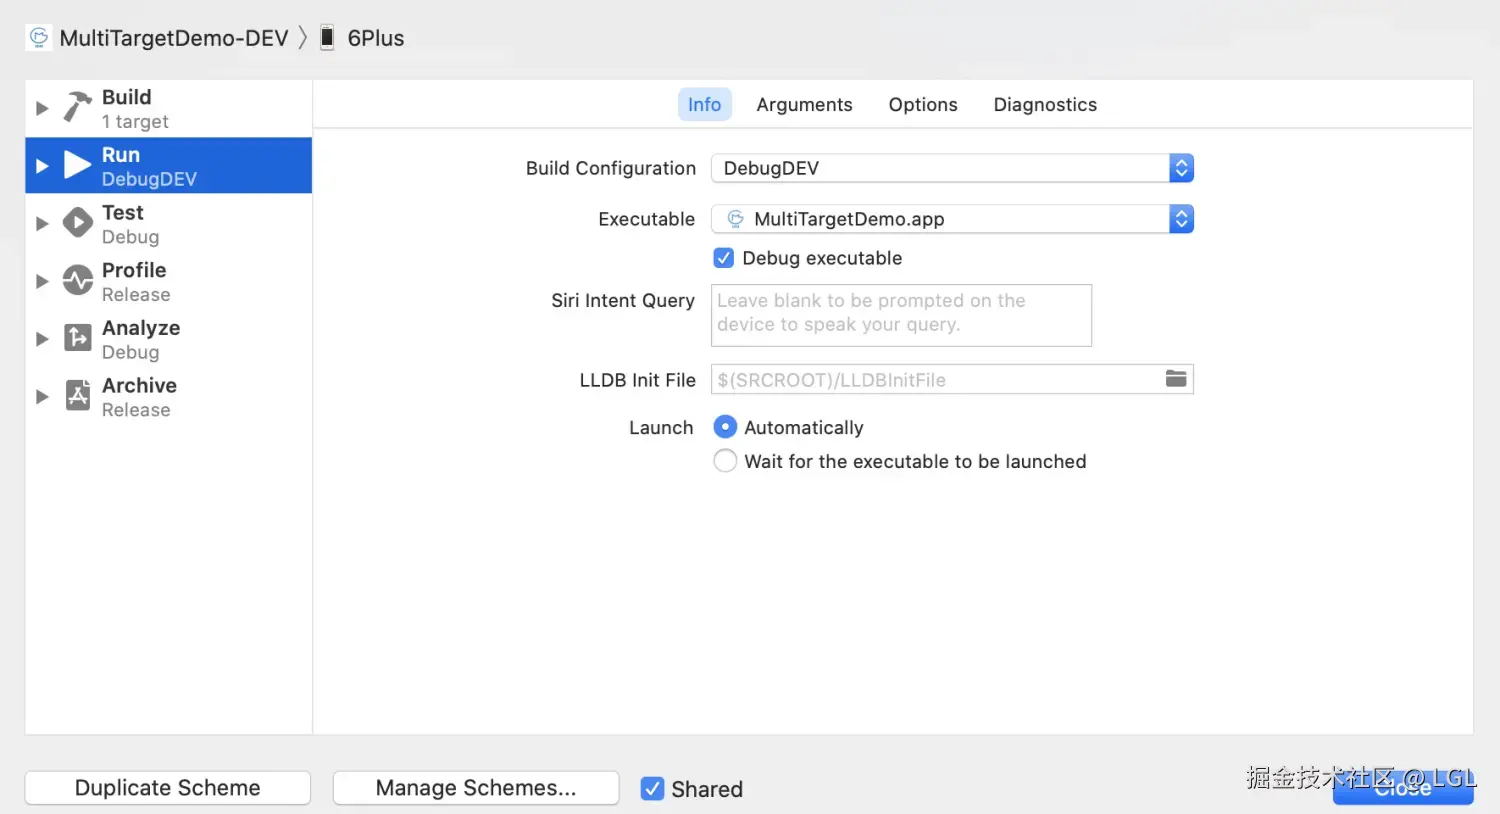The height and width of the screenshot is (814, 1500).
Task: Open the Diagnostics tab
Action: pos(1045,105)
